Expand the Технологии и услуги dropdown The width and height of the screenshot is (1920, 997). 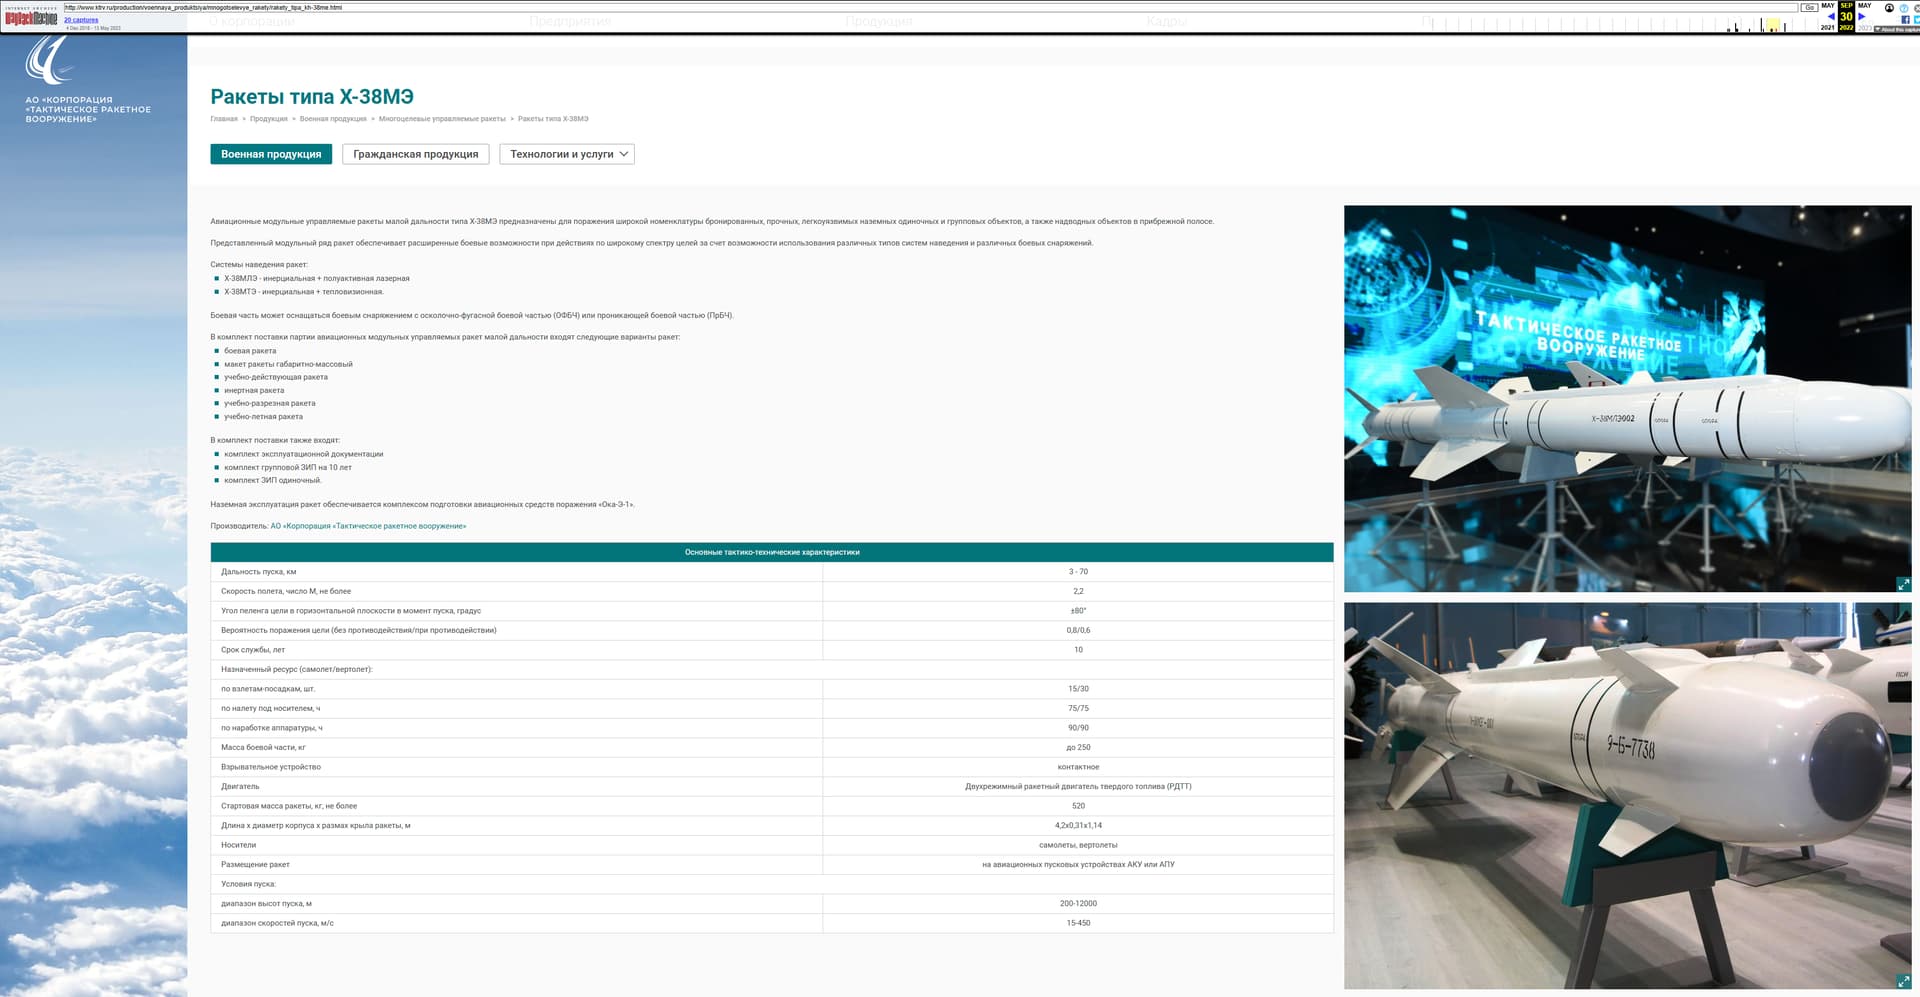(567, 154)
